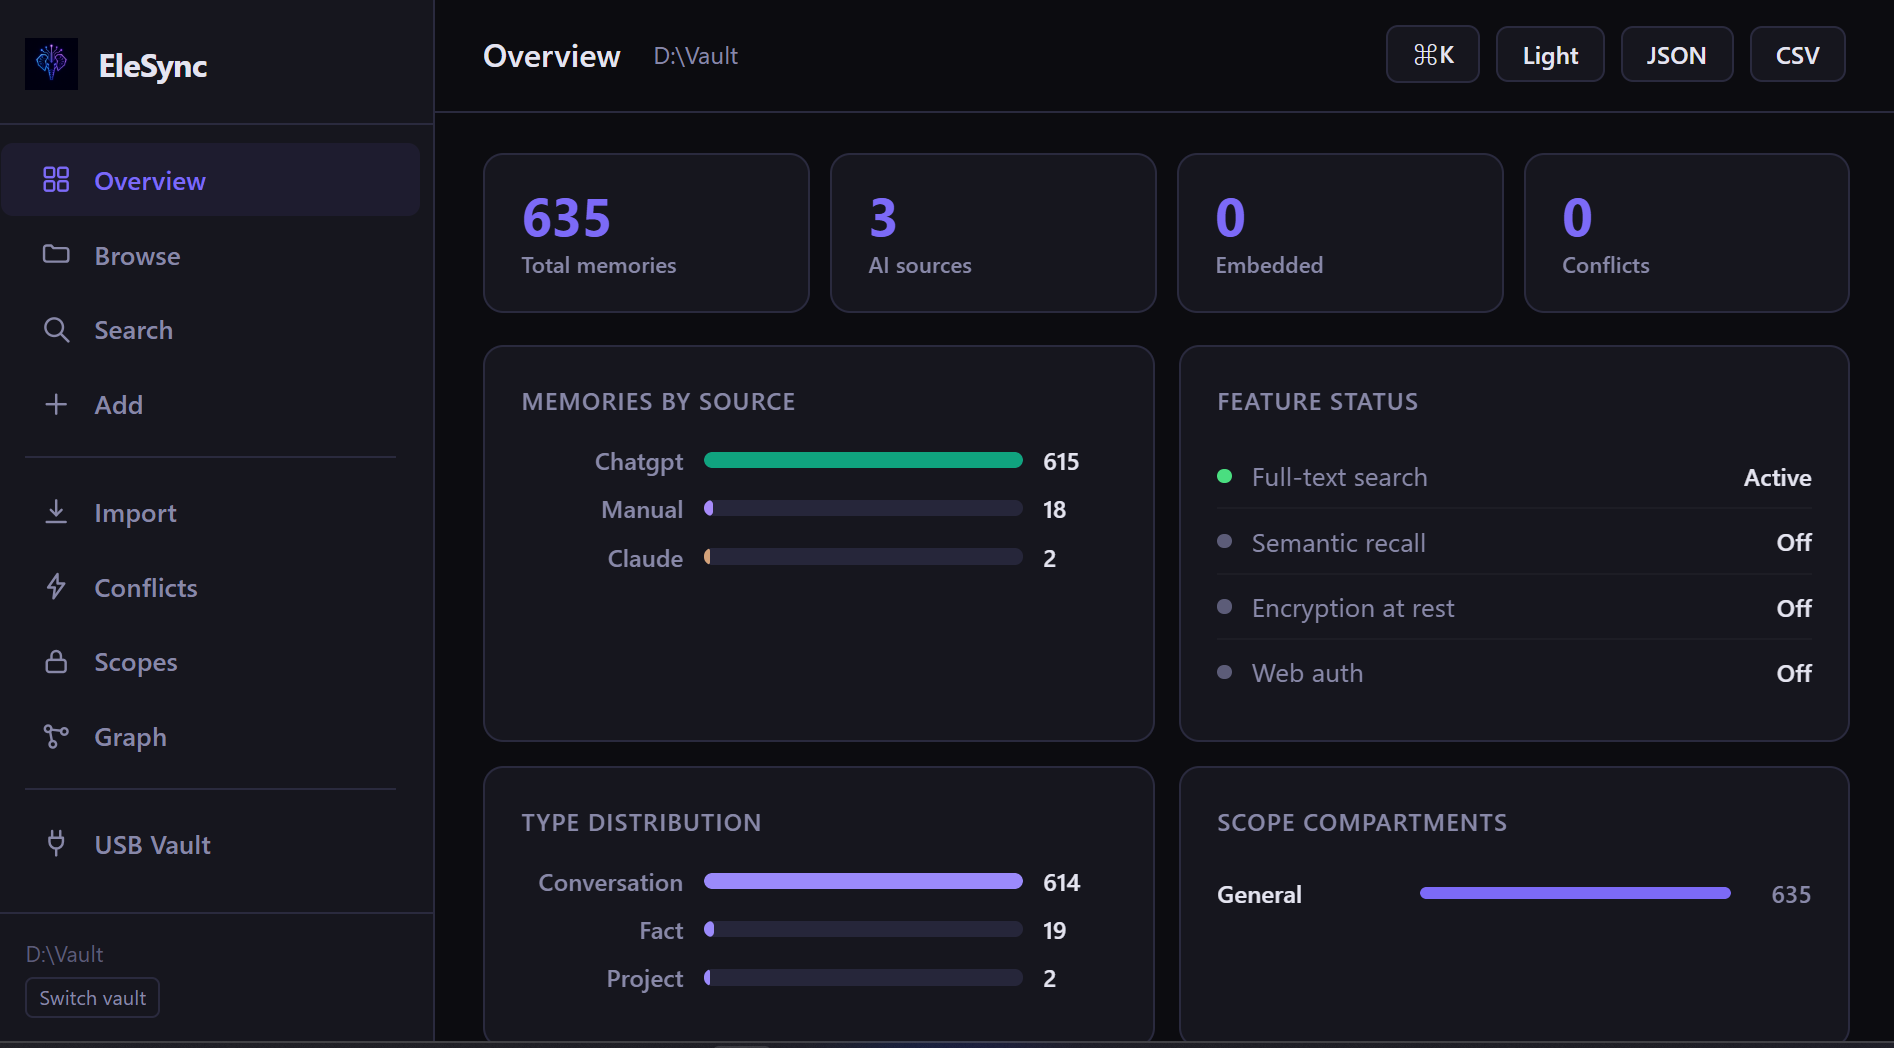Click the 0 Conflicts stat card
The image size is (1894, 1048).
tap(1686, 233)
